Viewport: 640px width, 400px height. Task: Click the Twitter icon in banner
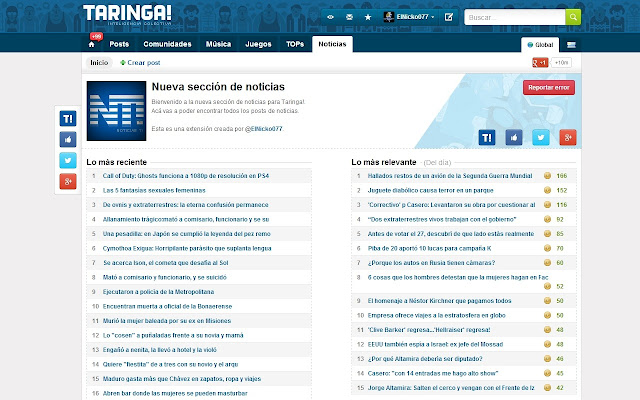pos(541,138)
